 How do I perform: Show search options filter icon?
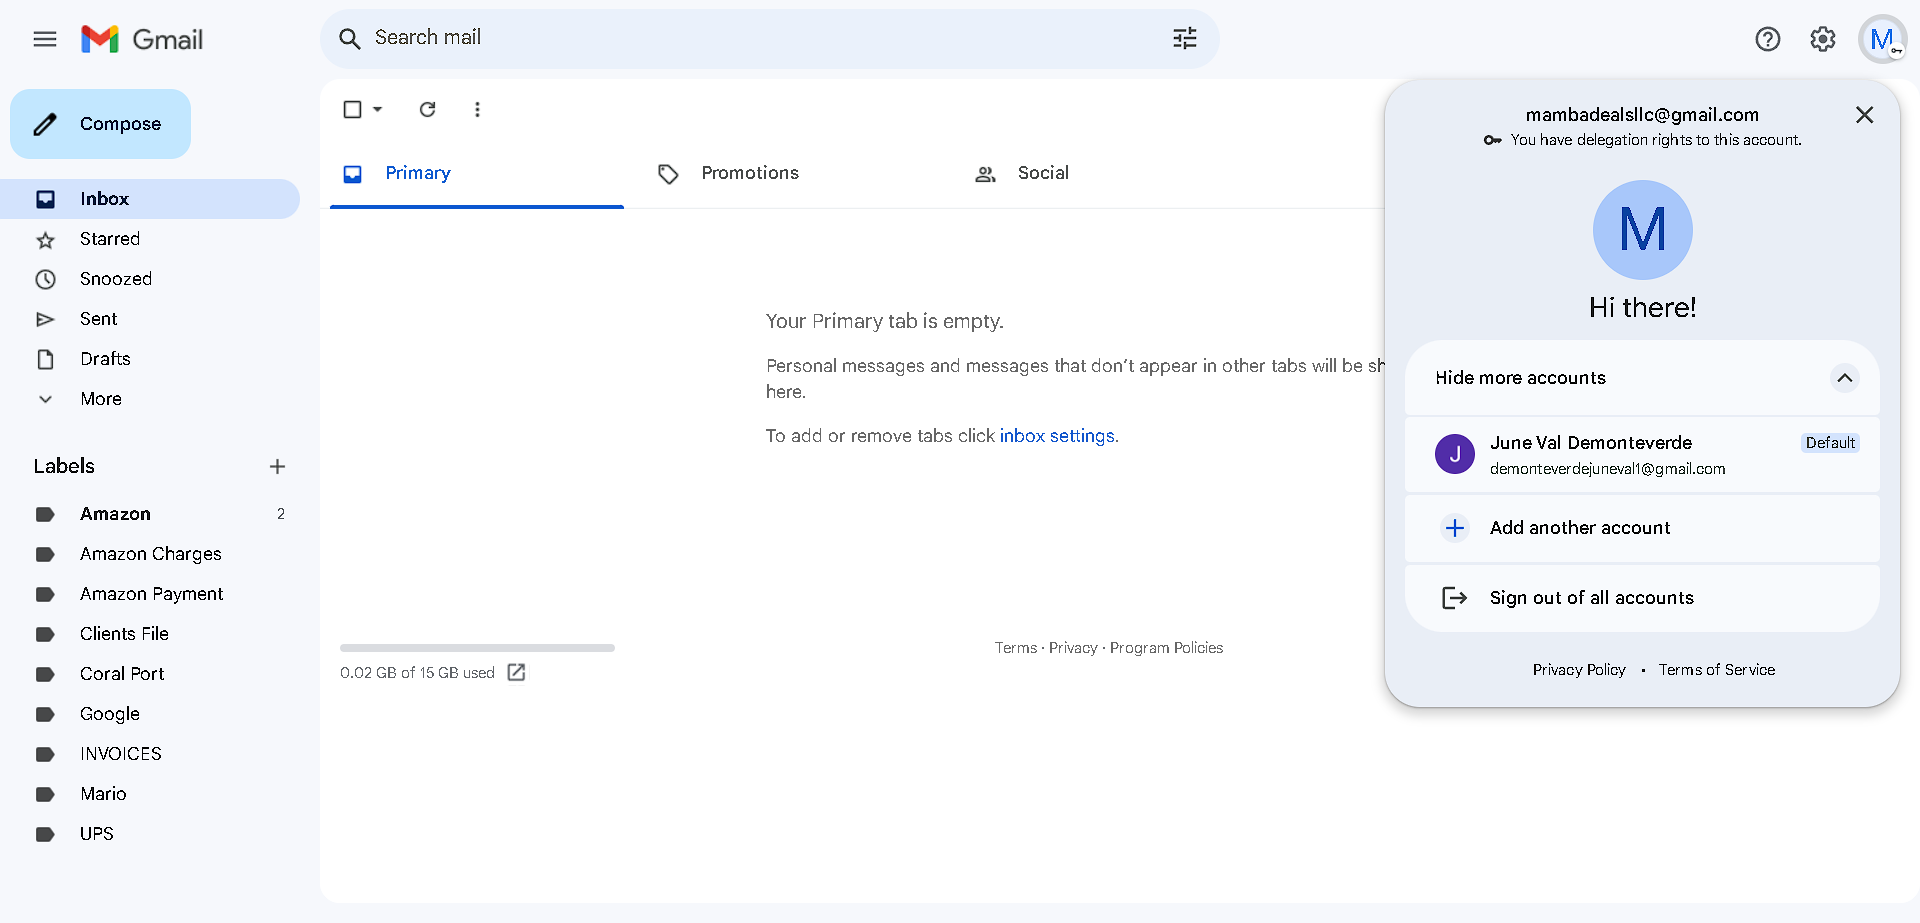coord(1185,39)
